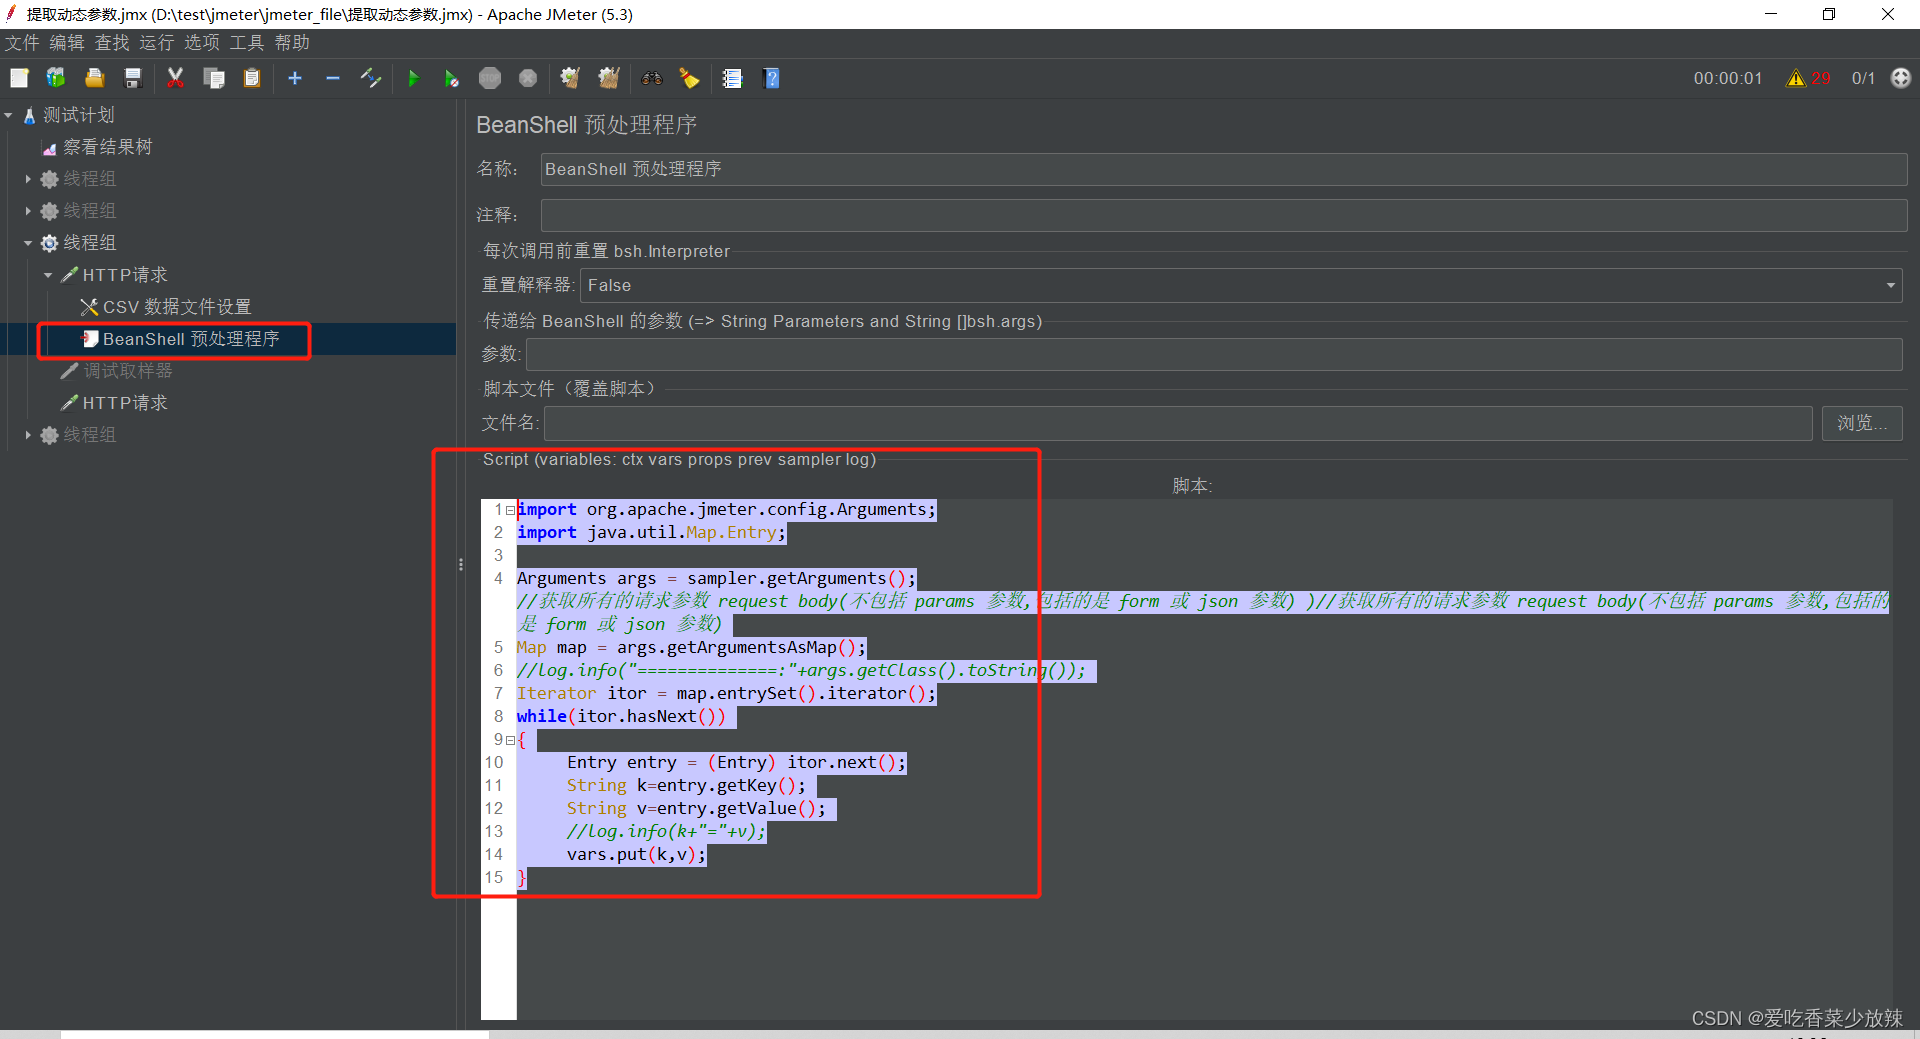Toggle enable/disable element icon
Viewport: 1920px width, 1039px height.
pyautogui.click(x=371, y=78)
